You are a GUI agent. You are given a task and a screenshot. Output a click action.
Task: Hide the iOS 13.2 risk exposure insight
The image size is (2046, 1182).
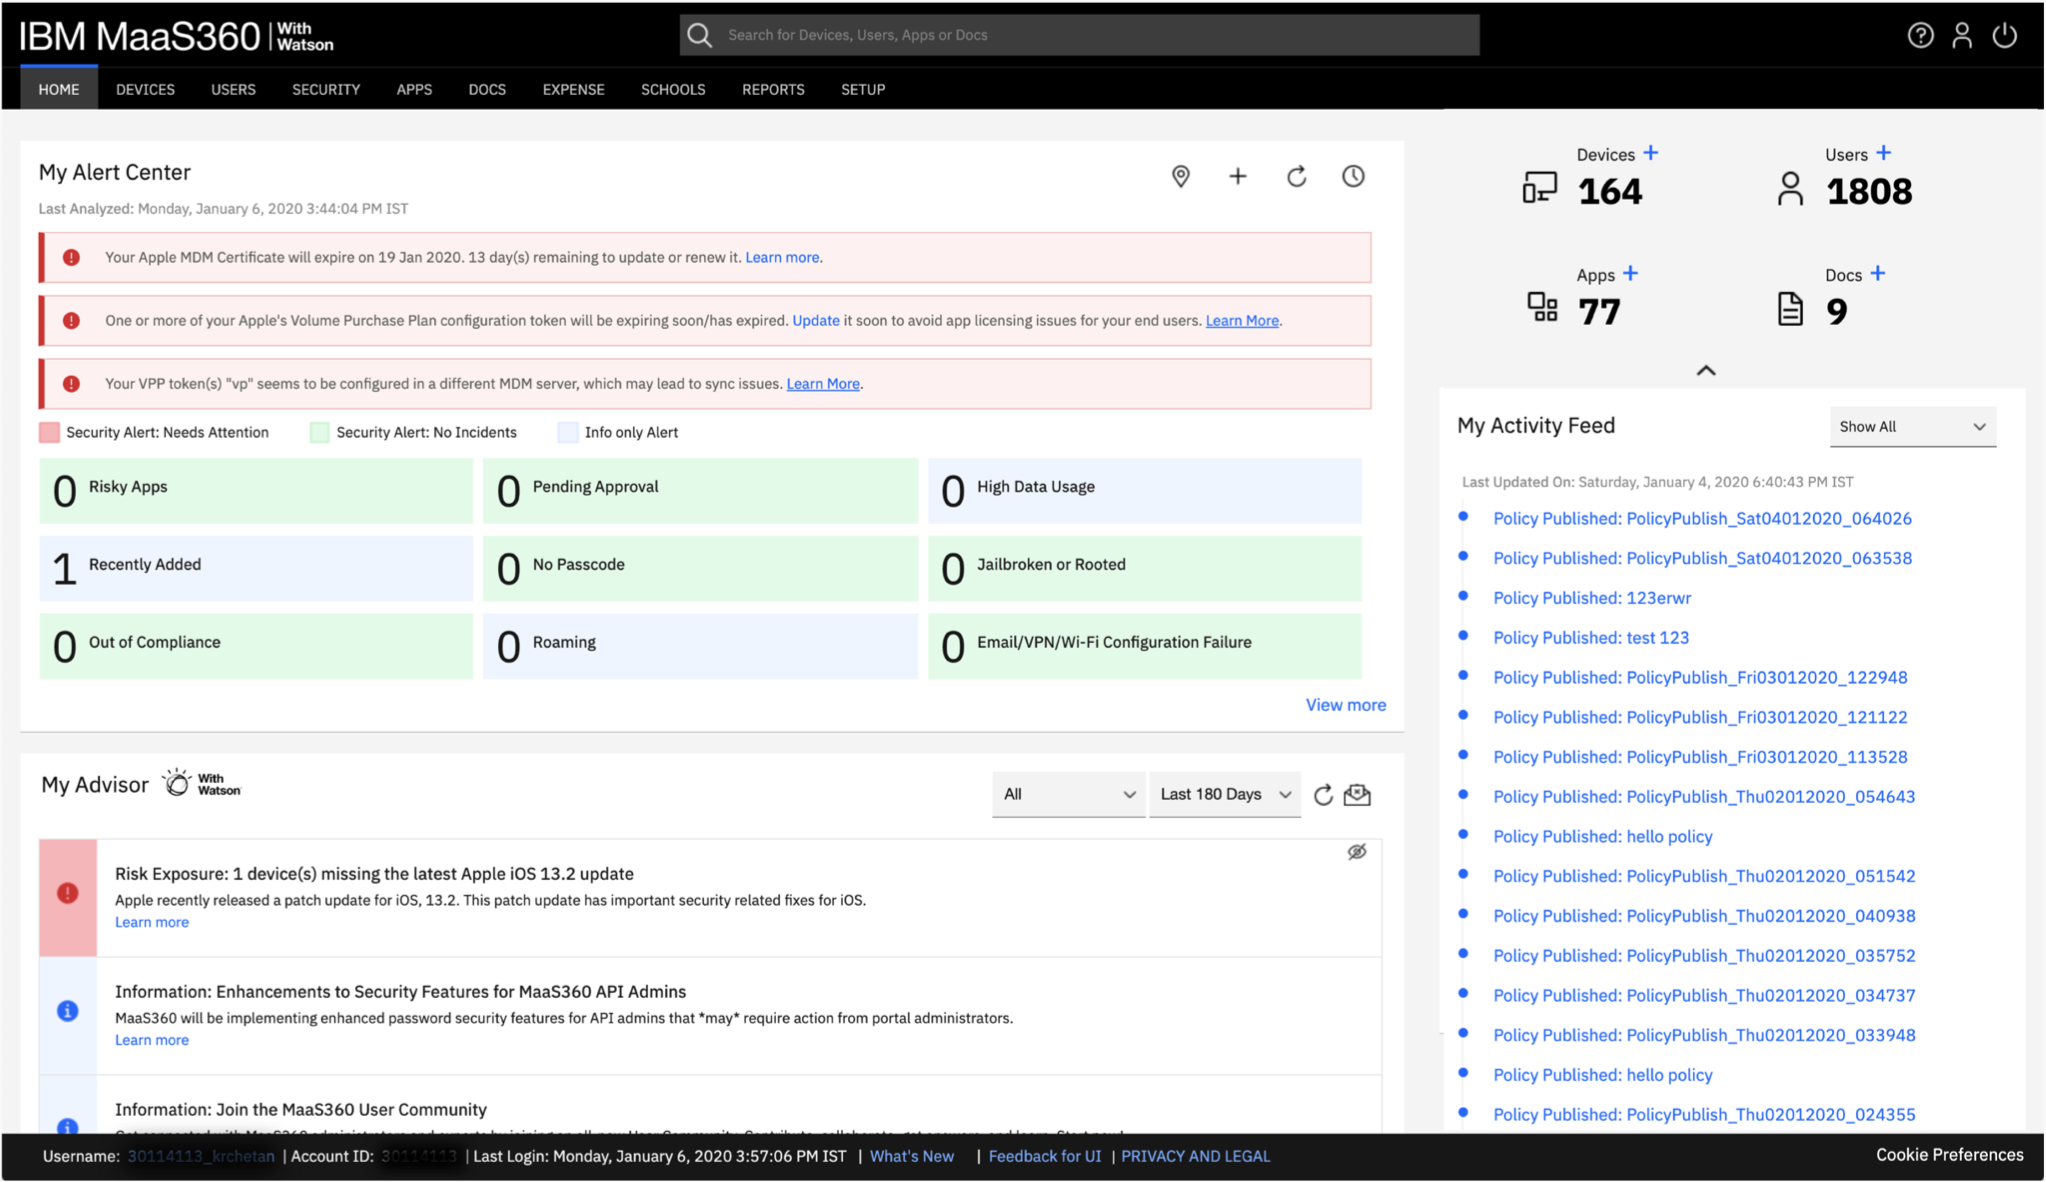pyautogui.click(x=1356, y=852)
